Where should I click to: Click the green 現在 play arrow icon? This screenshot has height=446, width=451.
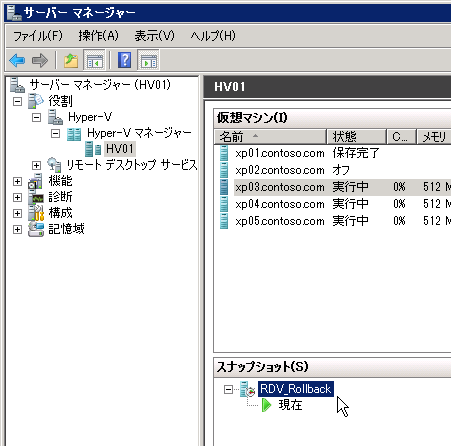(267, 405)
